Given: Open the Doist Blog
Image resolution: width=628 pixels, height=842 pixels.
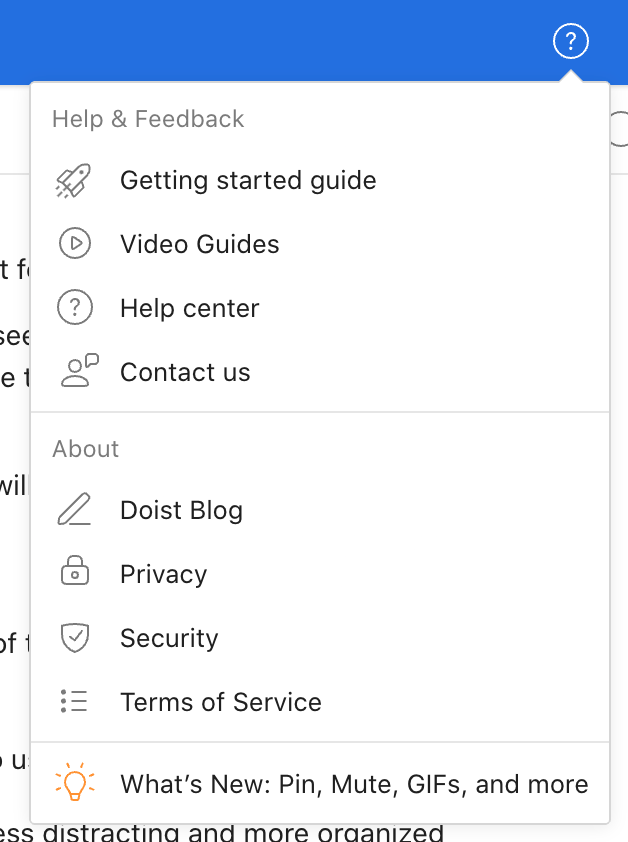Looking at the screenshot, I should pyautogui.click(x=181, y=510).
